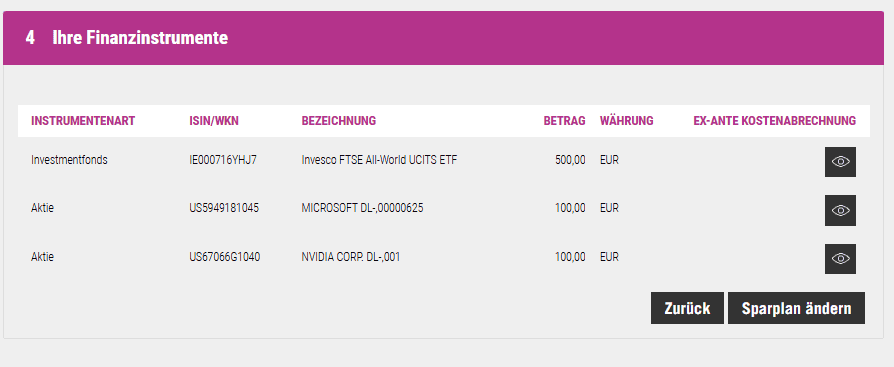Select ISIN US67066G1040 of NVIDIA
894x367 pixels.
click(x=225, y=257)
